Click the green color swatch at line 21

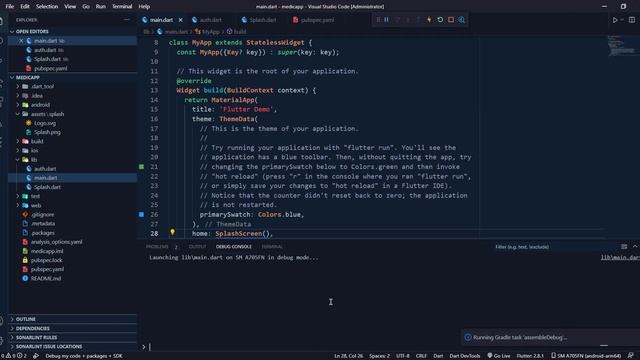141,167
